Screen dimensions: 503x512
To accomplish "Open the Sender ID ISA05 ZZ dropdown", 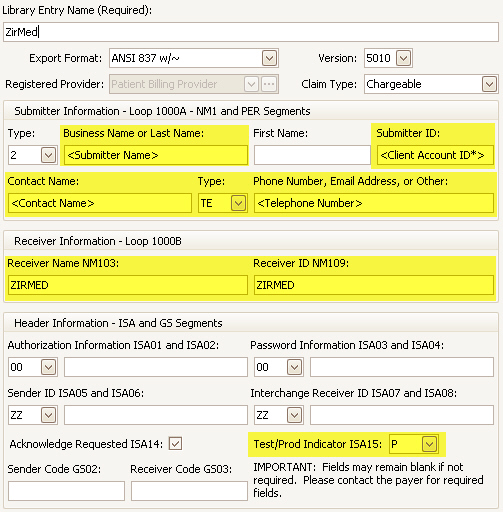I will [48, 415].
